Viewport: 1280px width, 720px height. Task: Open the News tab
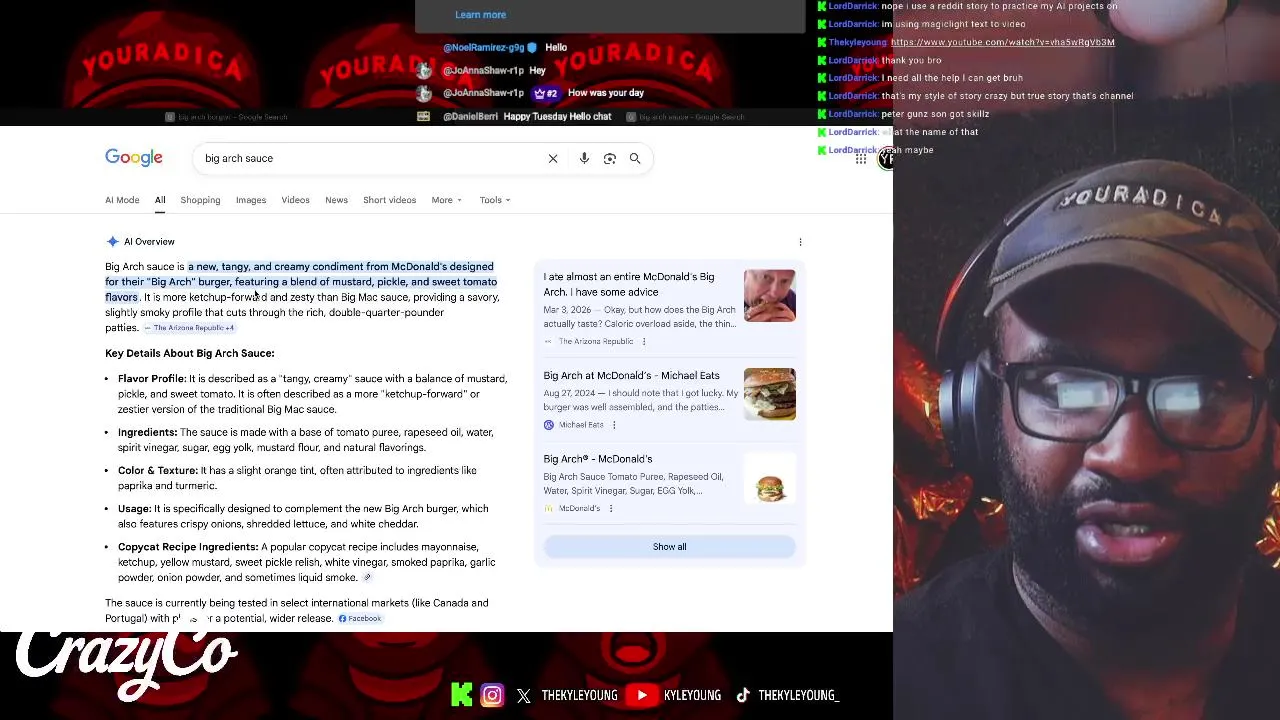336,200
